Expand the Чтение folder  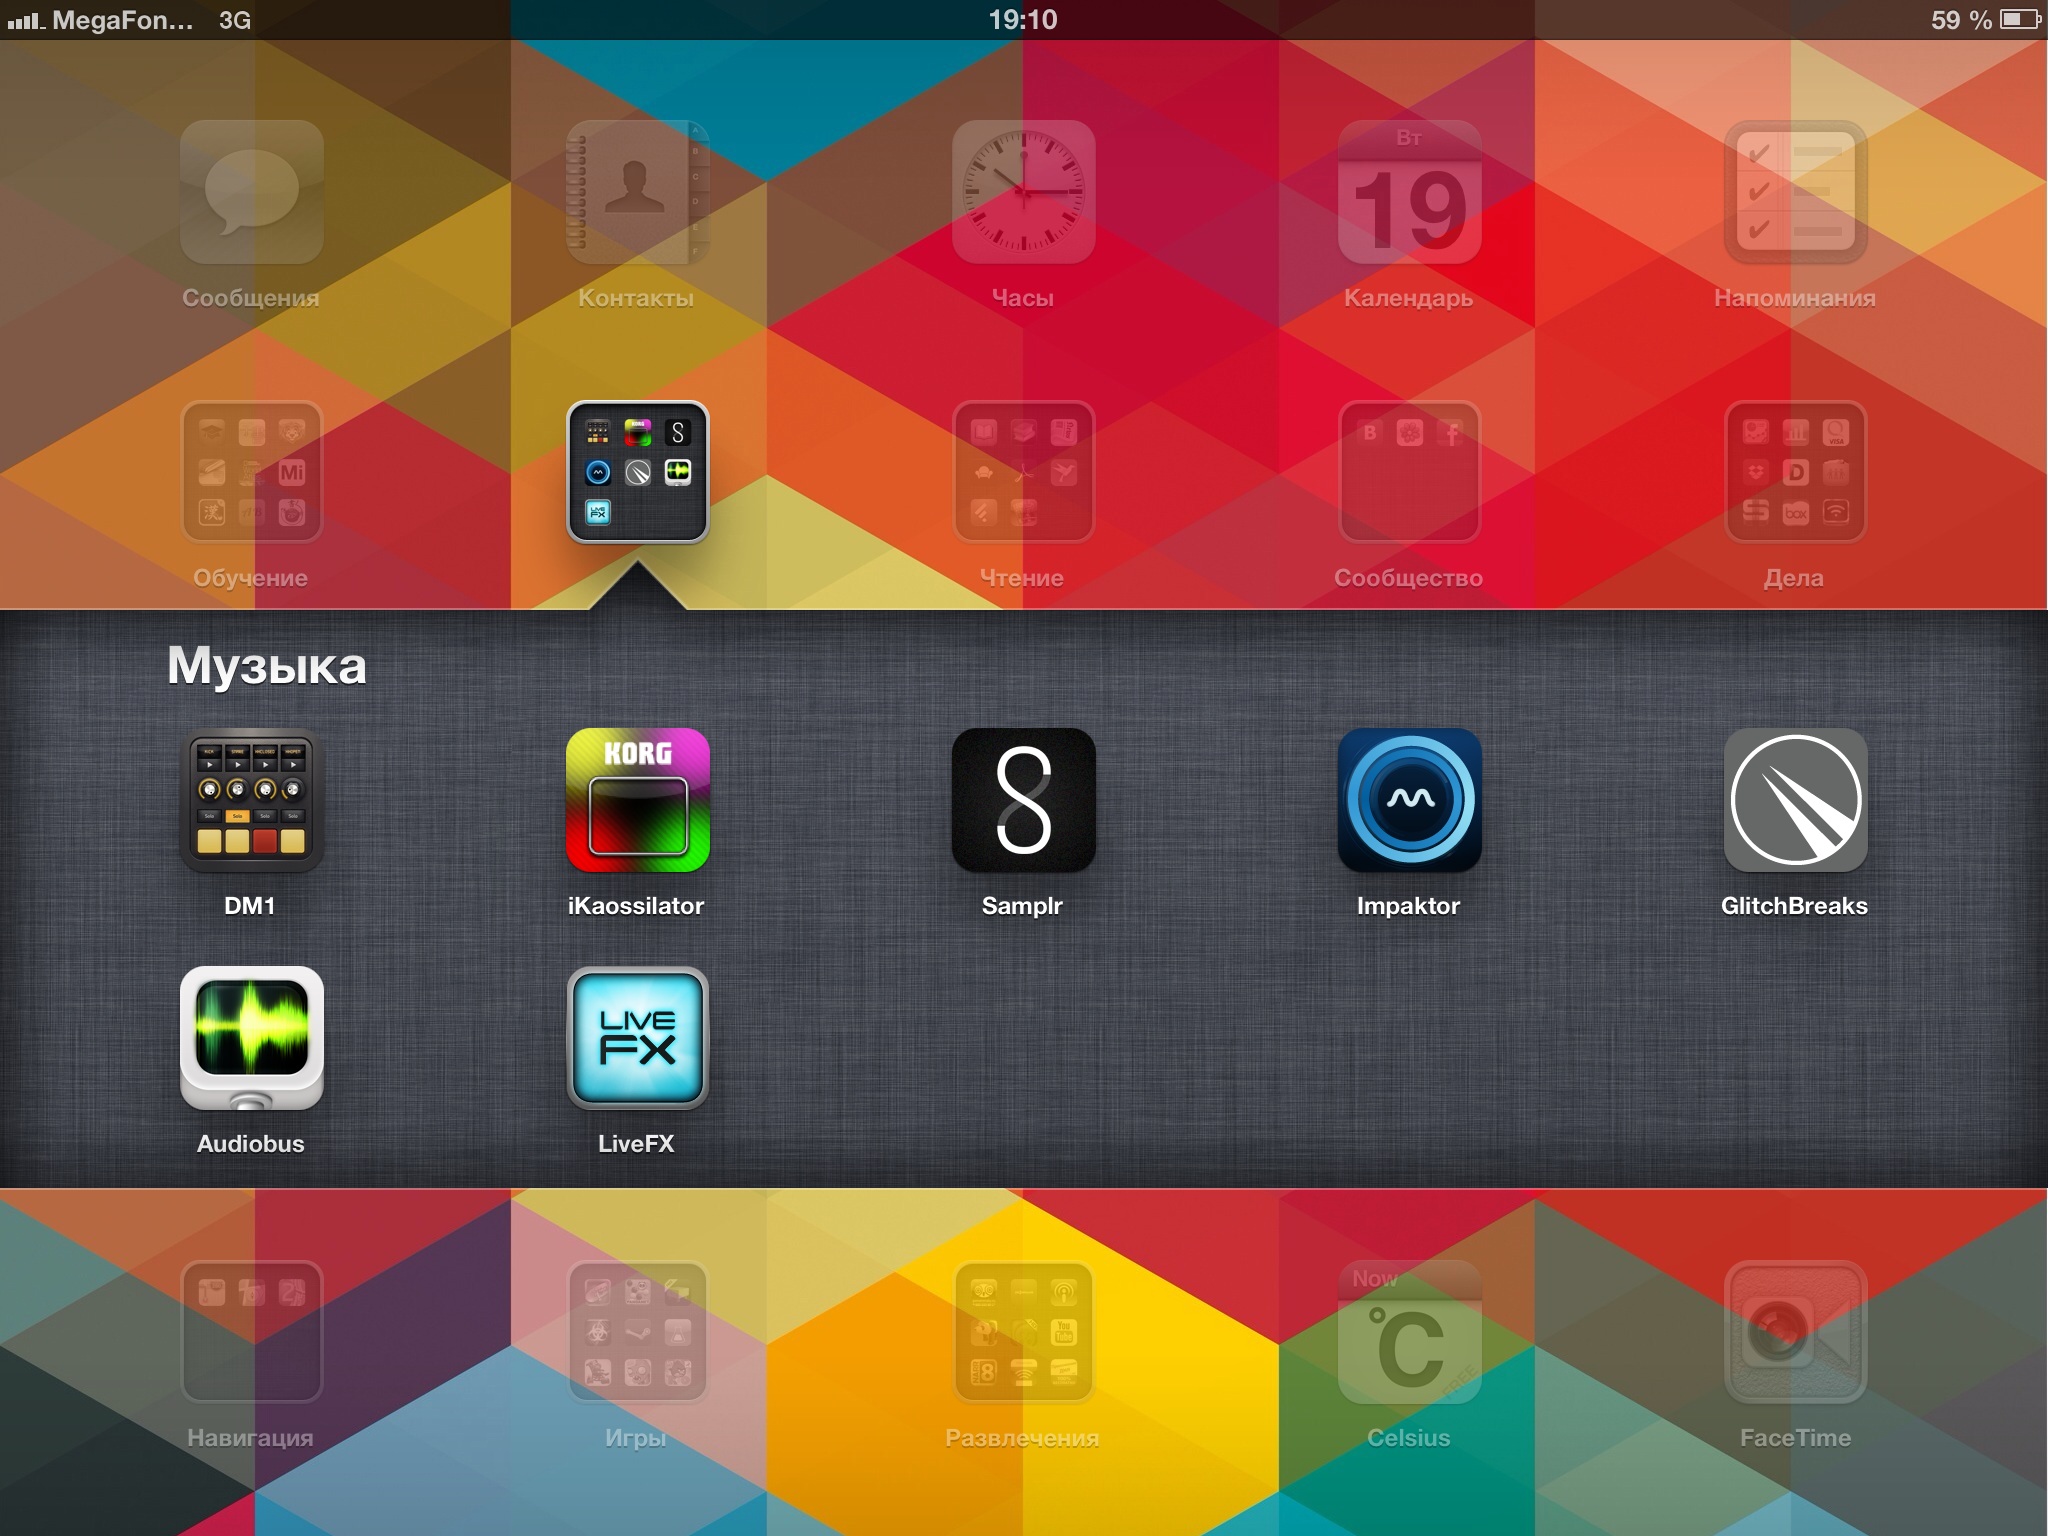click(x=1023, y=472)
